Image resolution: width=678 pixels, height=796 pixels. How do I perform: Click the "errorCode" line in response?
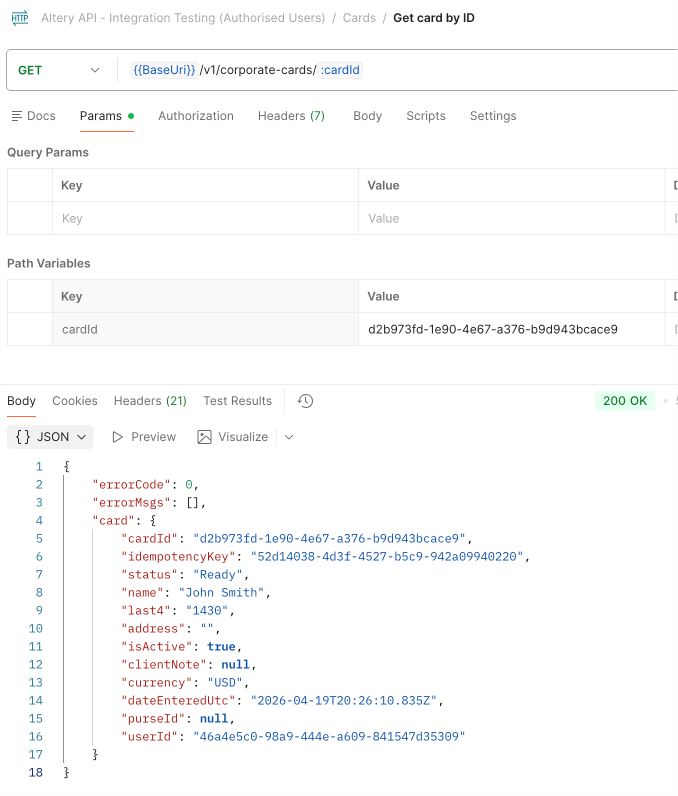(x=145, y=485)
